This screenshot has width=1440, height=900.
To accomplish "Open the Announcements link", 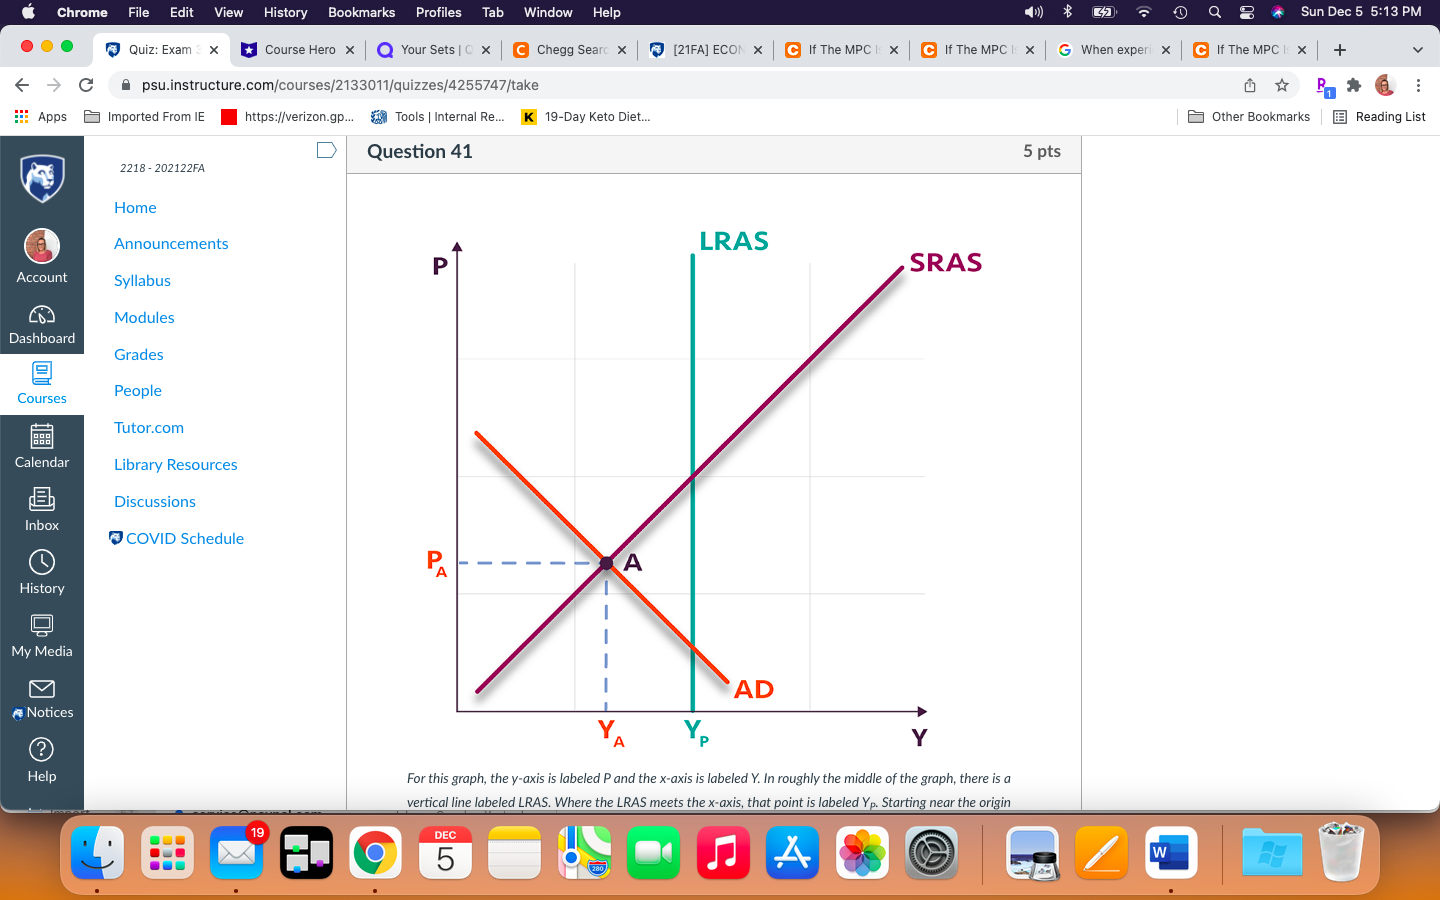I will (x=171, y=244).
